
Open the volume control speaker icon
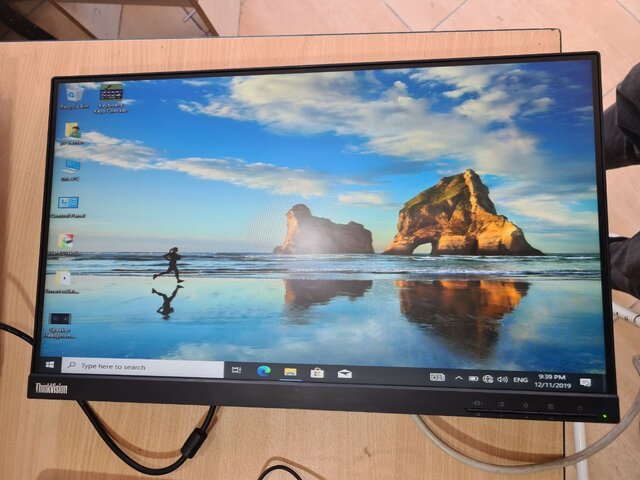pyautogui.click(x=501, y=379)
